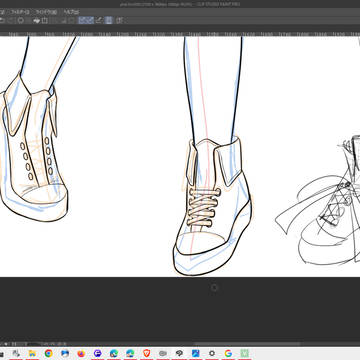Open the Edge icon beside the Brave icon
This screenshot has width=360, height=360.
point(130,353)
